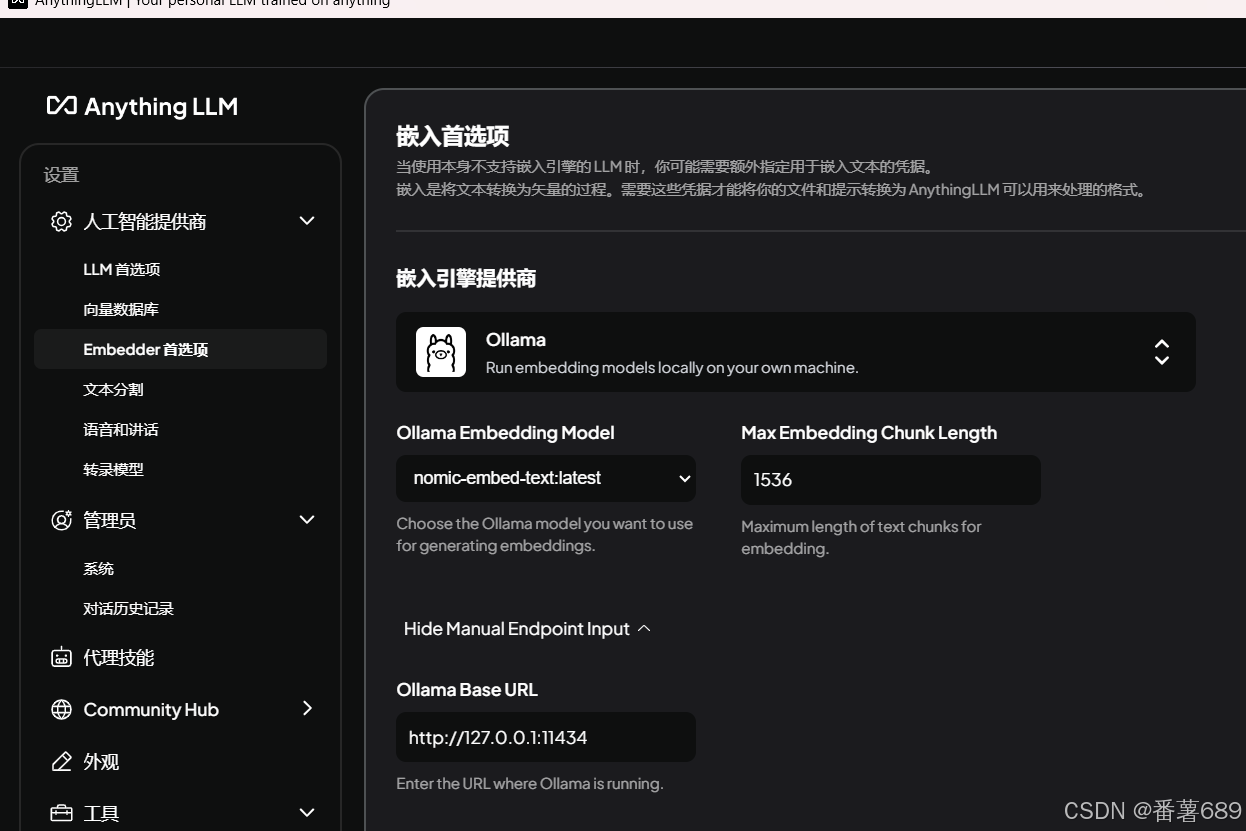Click the Max Embedding Chunk Length field
Viewport: 1246px width, 831px height.
(x=891, y=480)
